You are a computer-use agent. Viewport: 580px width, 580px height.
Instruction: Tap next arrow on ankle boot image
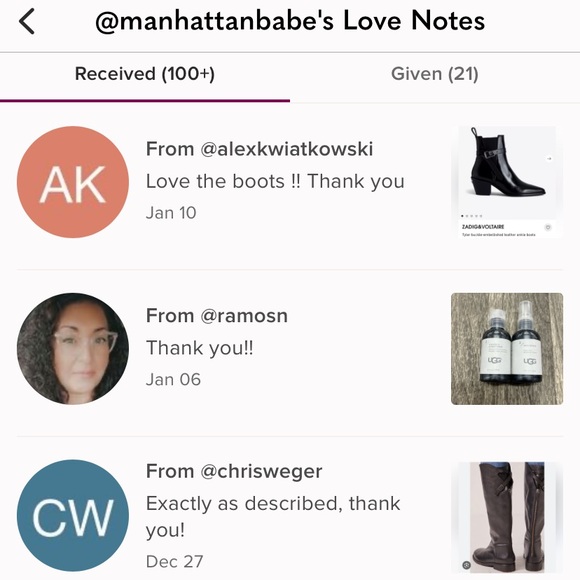tap(549, 158)
